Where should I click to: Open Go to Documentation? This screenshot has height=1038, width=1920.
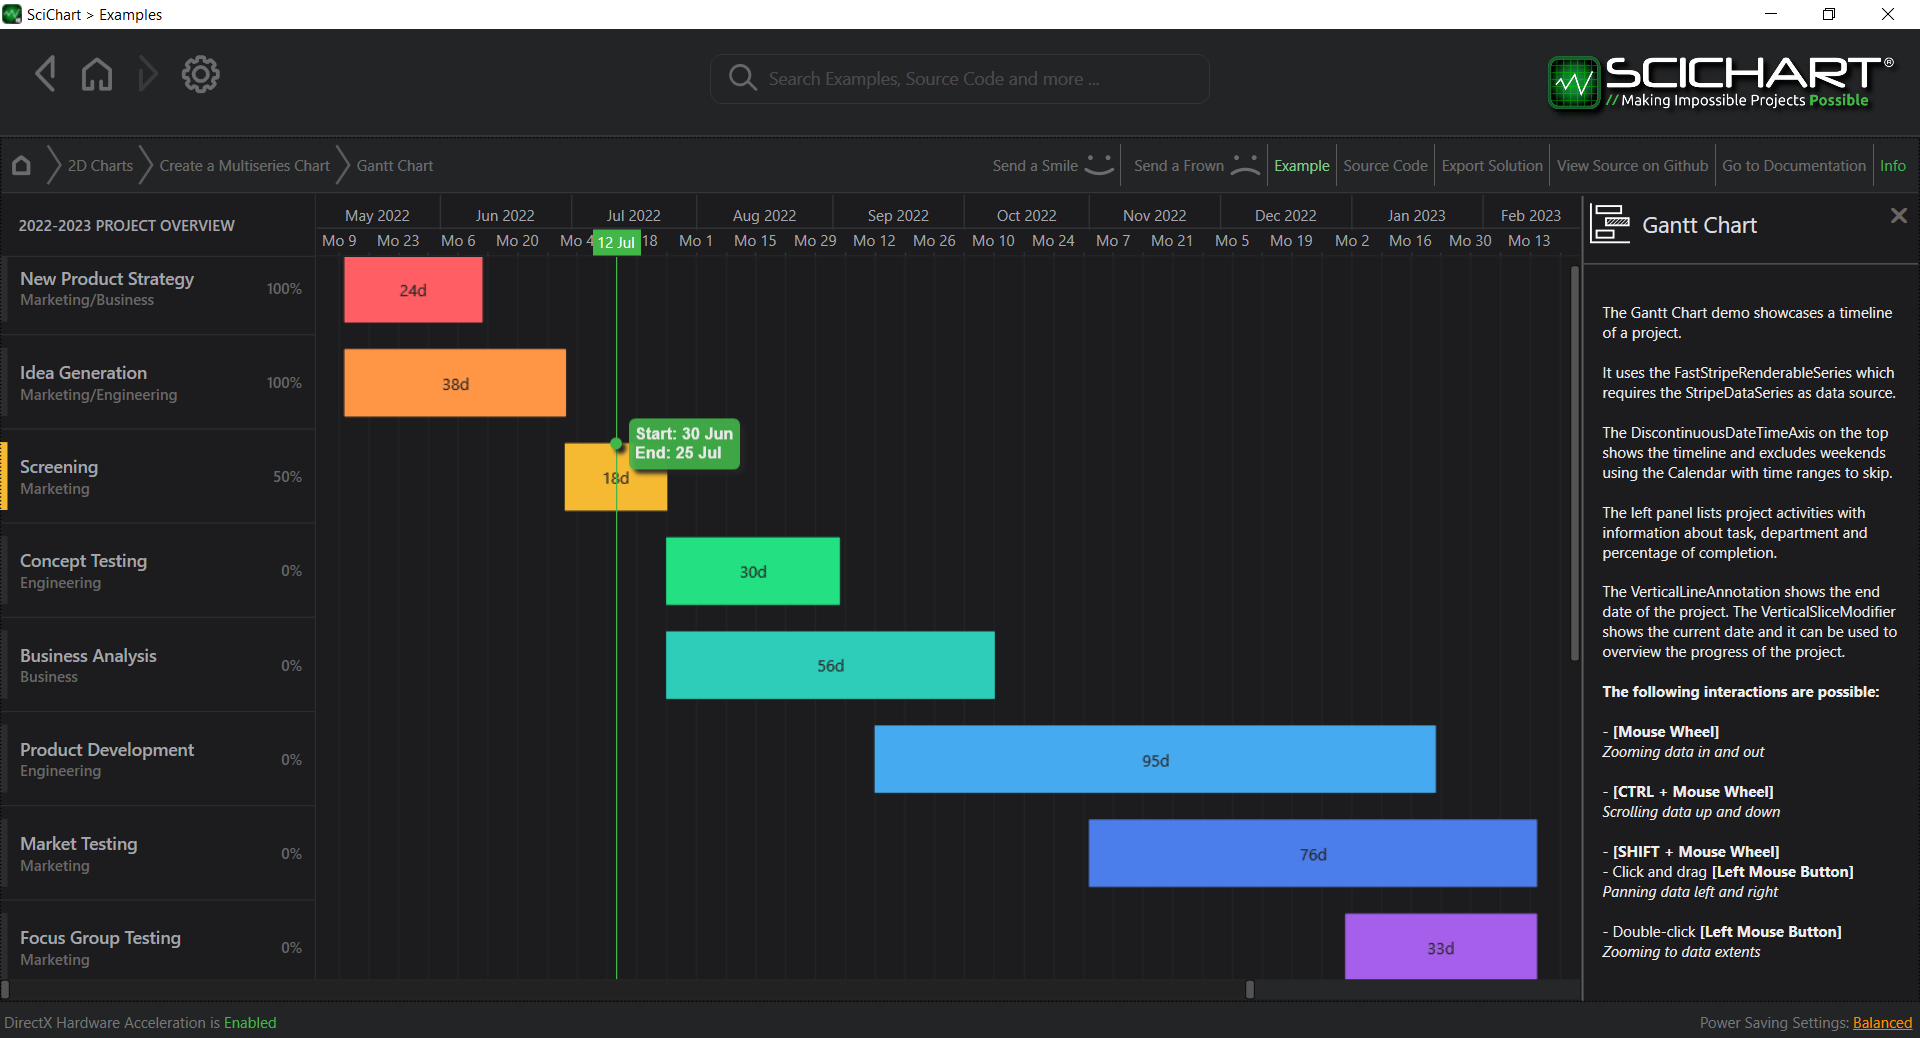1793,165
